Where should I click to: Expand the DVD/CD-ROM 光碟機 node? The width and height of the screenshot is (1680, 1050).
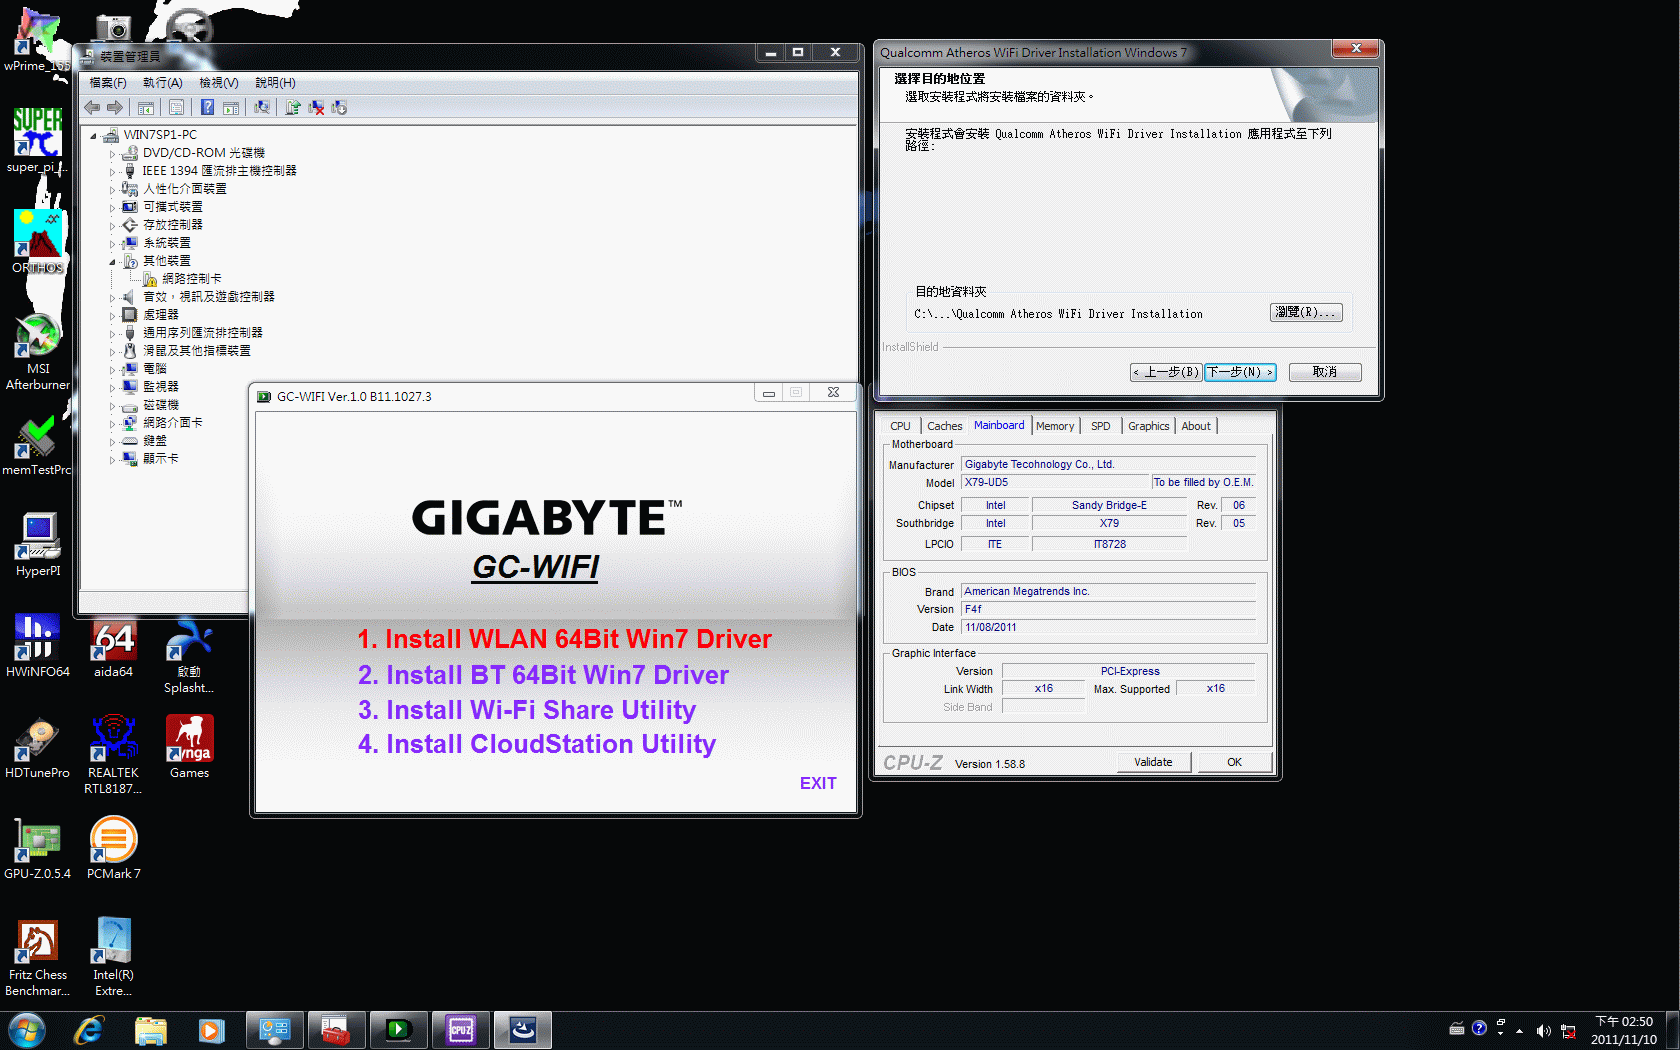point(112,154)
